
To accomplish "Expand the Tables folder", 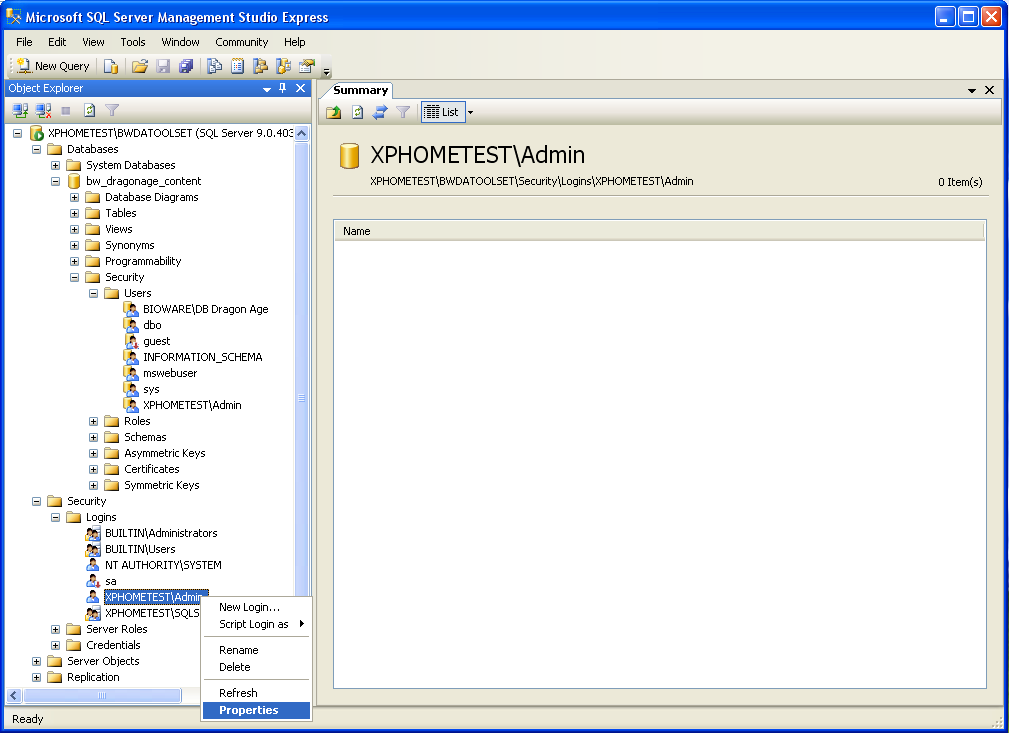I will point(75,213).
